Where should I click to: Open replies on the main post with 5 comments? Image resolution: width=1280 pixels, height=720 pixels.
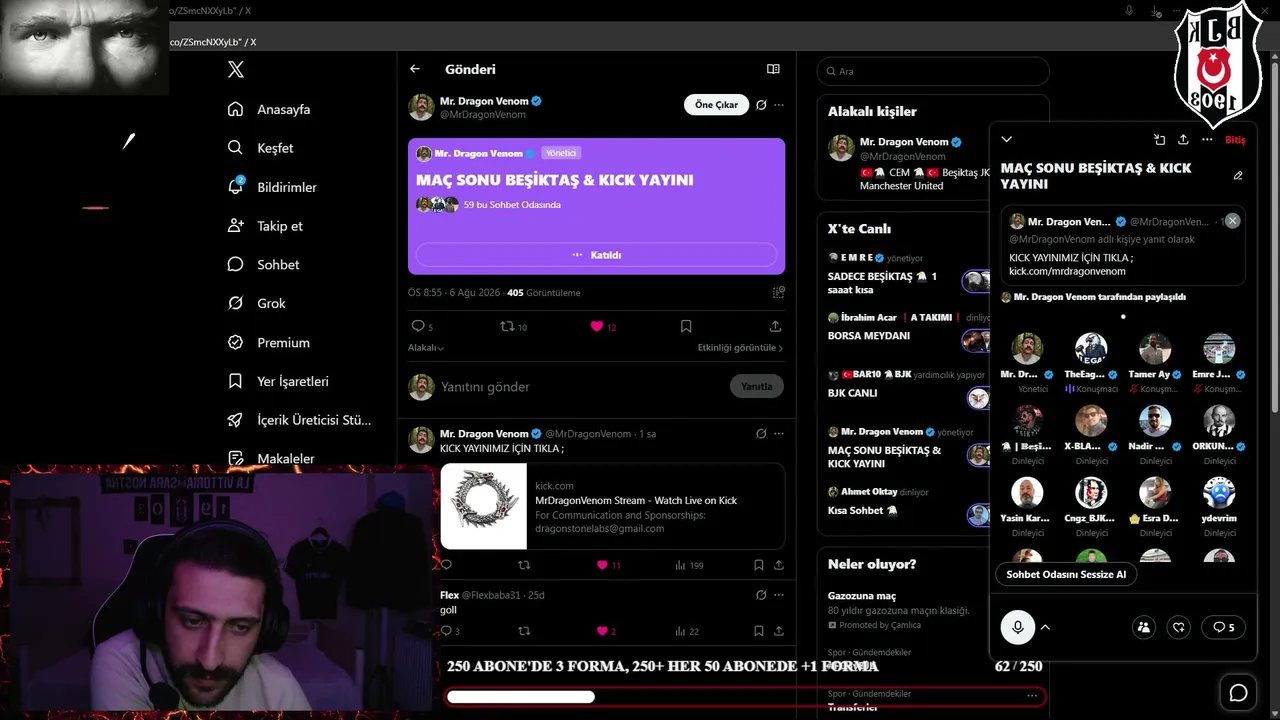(x=422, y=326)
